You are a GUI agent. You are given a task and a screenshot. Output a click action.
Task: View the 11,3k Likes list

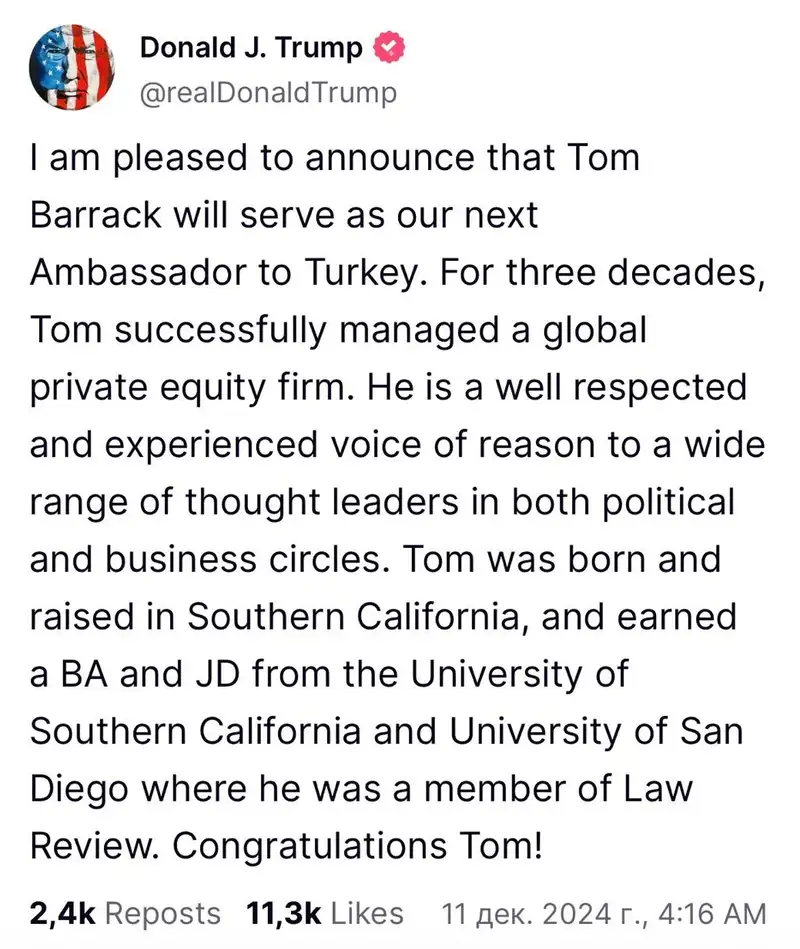[x=325, y=913]
